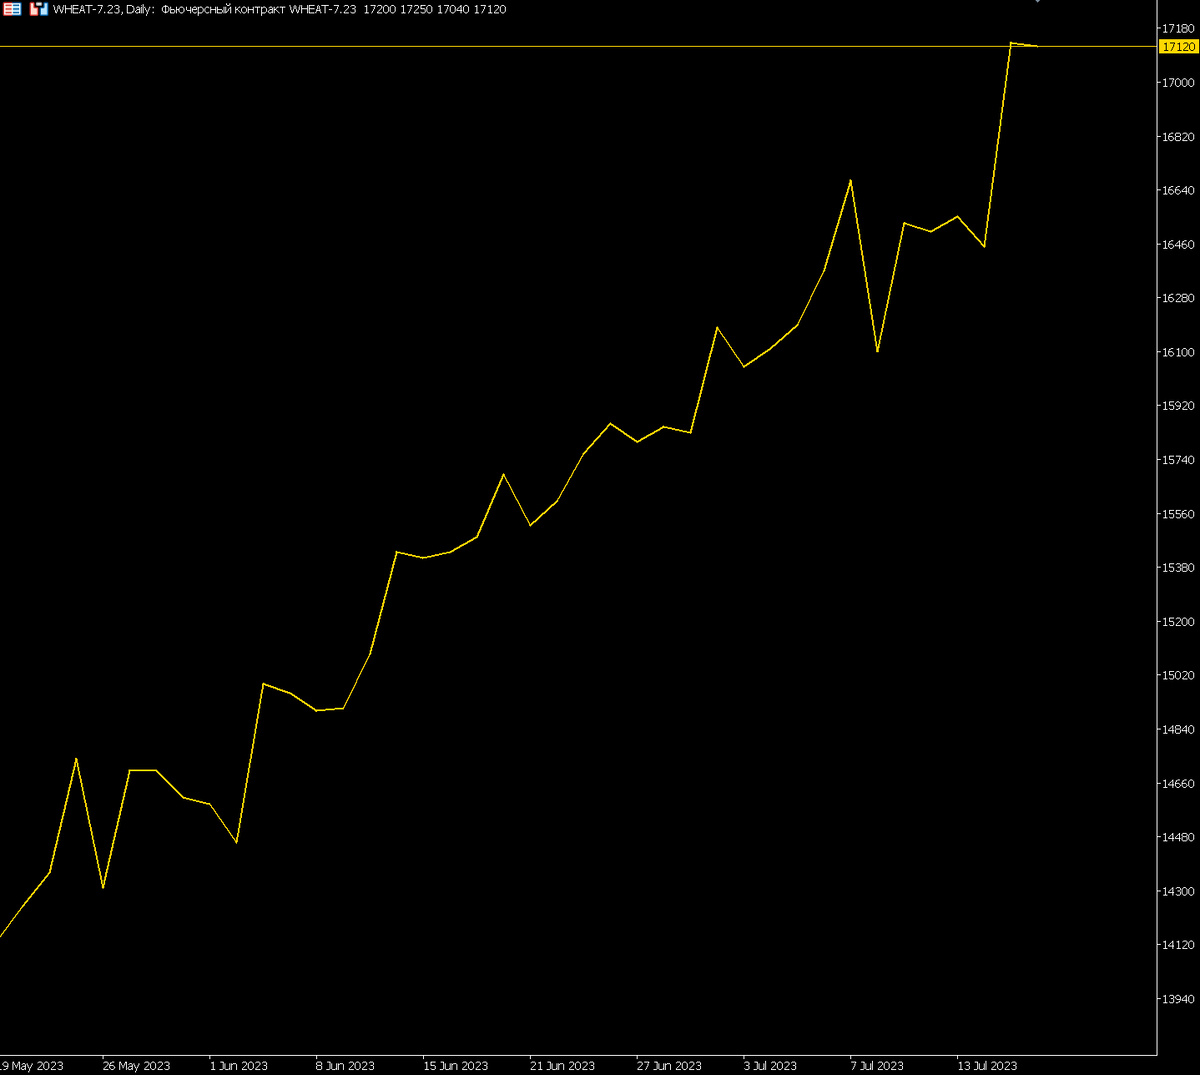Click the WHEAT-7.23, Daily chart title

[104, 9]
